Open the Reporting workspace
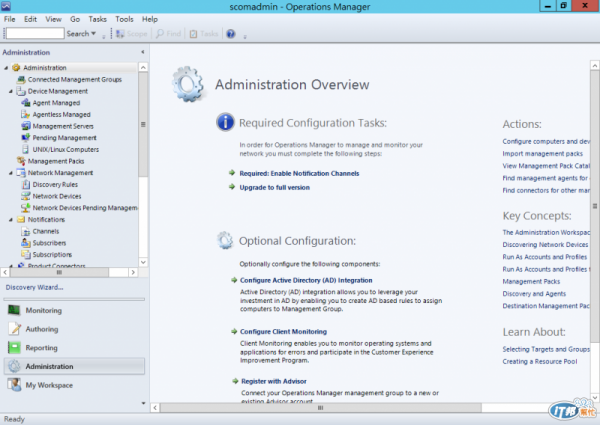 [x=75, y=348]
